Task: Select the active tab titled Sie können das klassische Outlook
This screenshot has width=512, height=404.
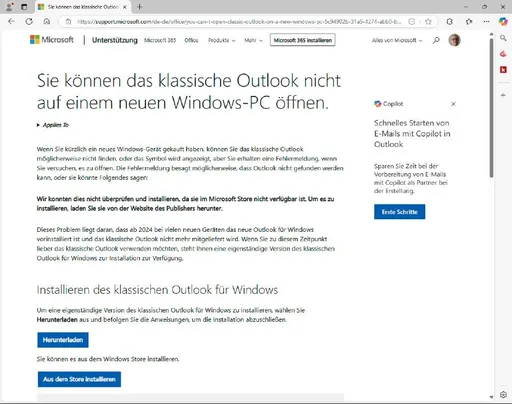Action: (82, 7)
